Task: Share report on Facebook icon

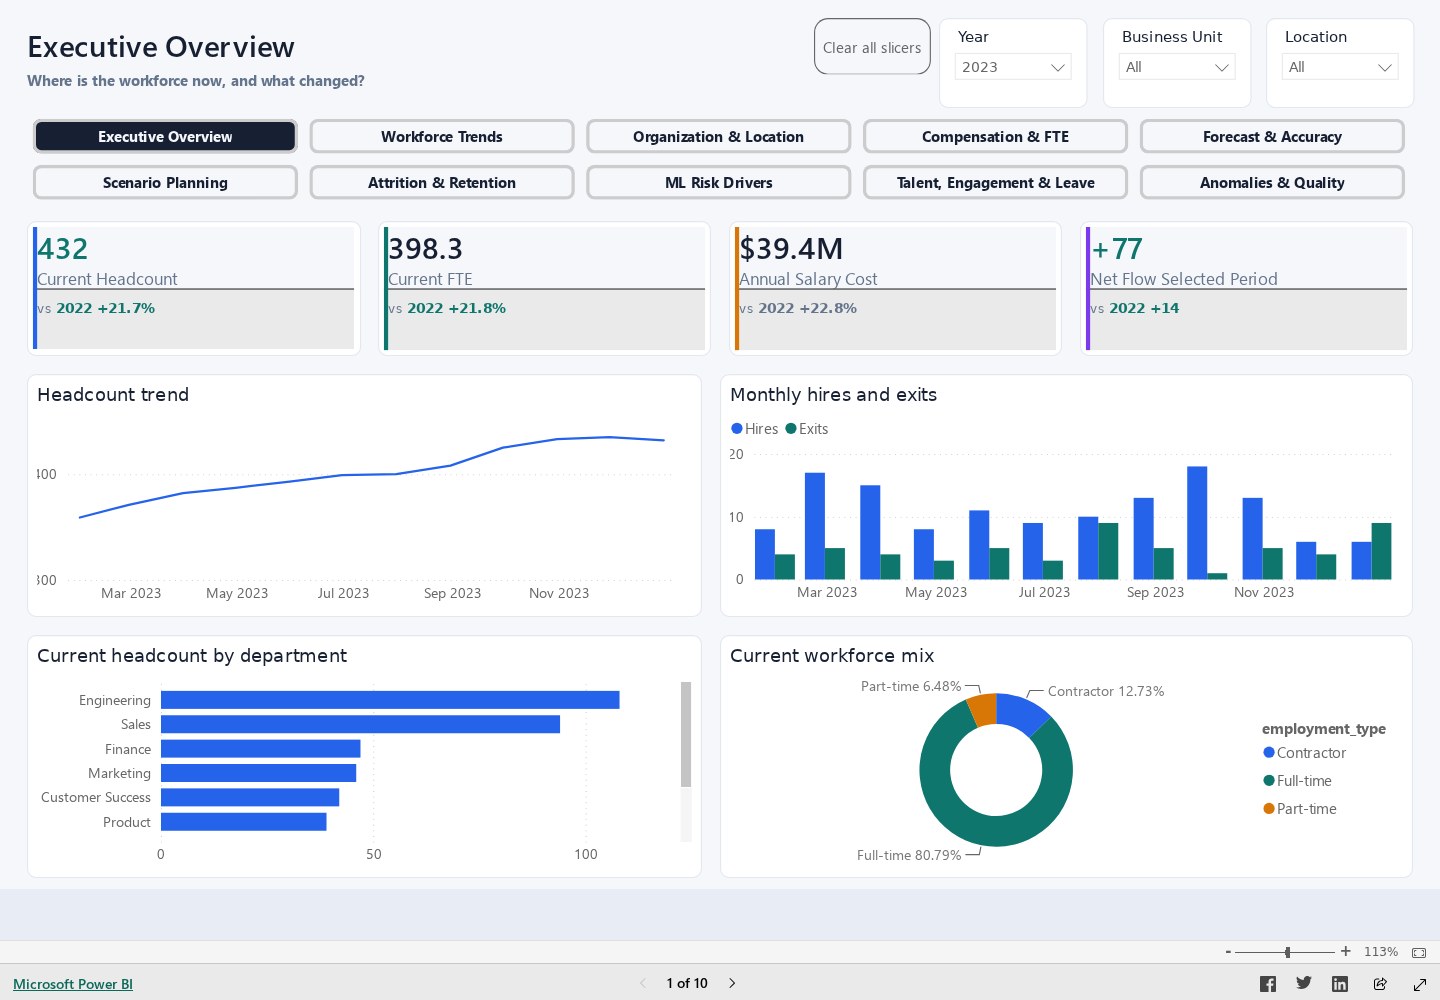Action: pyautogui.click(x=1267, y=984)
